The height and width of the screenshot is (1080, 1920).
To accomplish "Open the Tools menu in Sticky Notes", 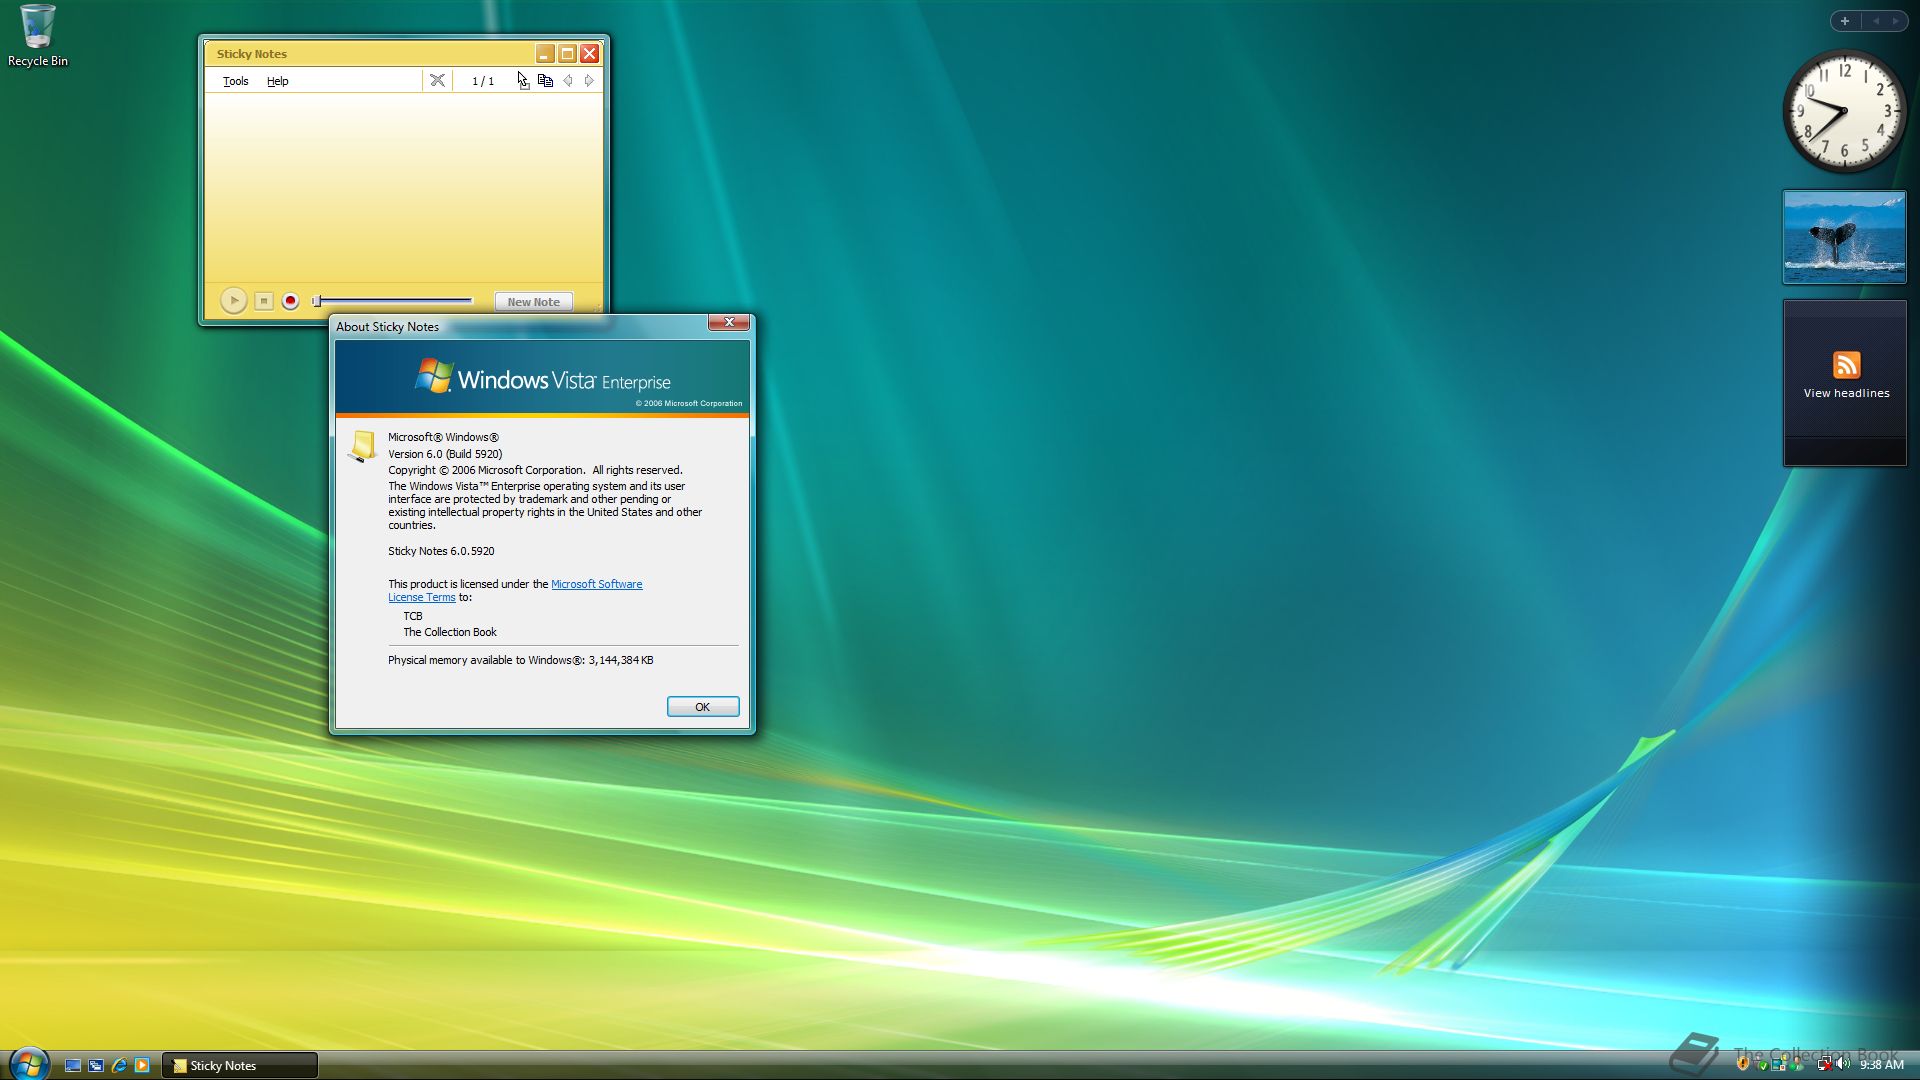I will (x=235, y=81).
